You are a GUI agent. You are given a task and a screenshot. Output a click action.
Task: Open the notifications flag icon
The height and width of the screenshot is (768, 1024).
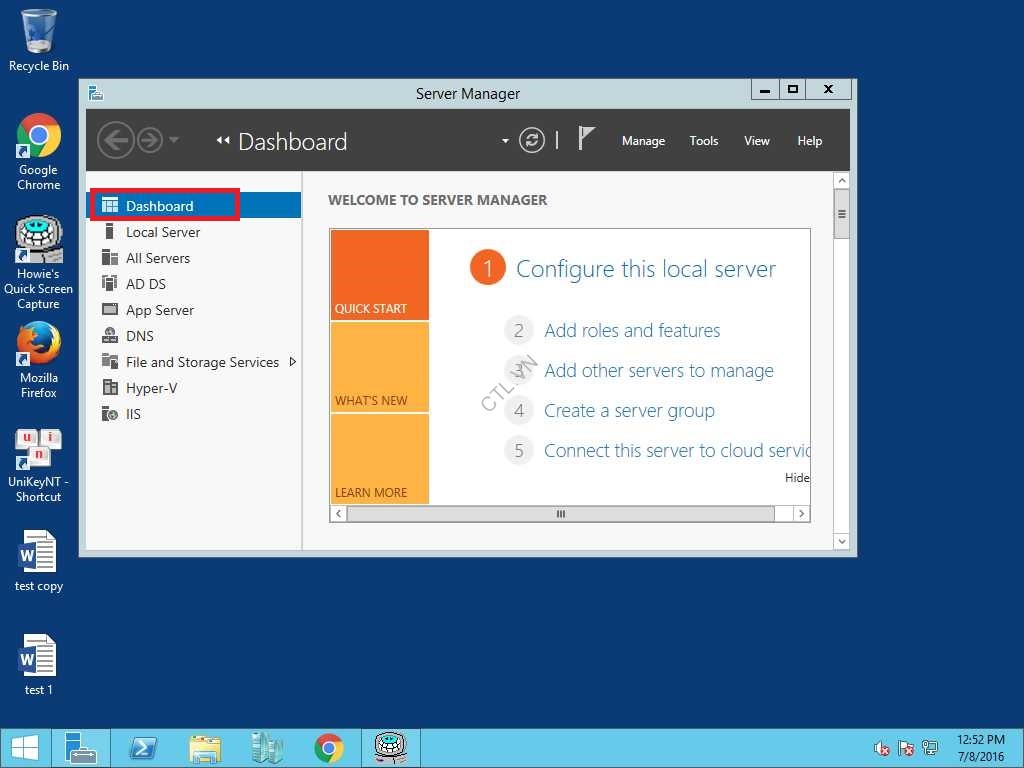(587, 140)
